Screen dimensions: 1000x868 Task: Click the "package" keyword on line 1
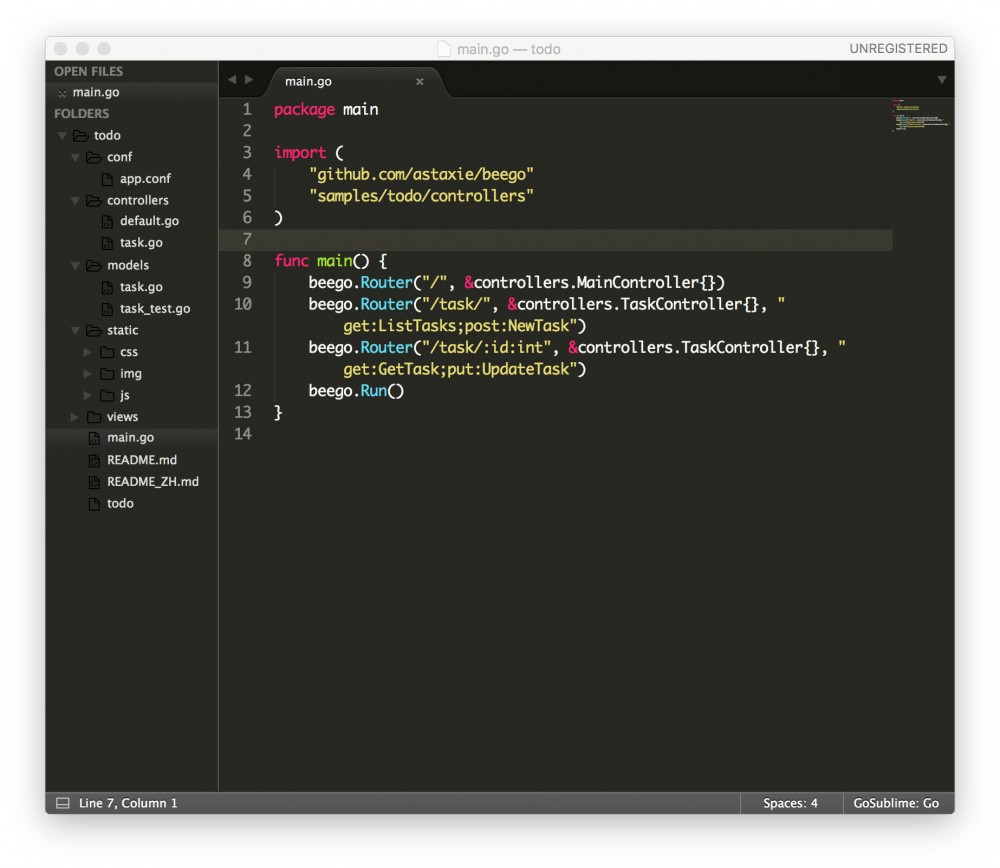pos(304,110)
